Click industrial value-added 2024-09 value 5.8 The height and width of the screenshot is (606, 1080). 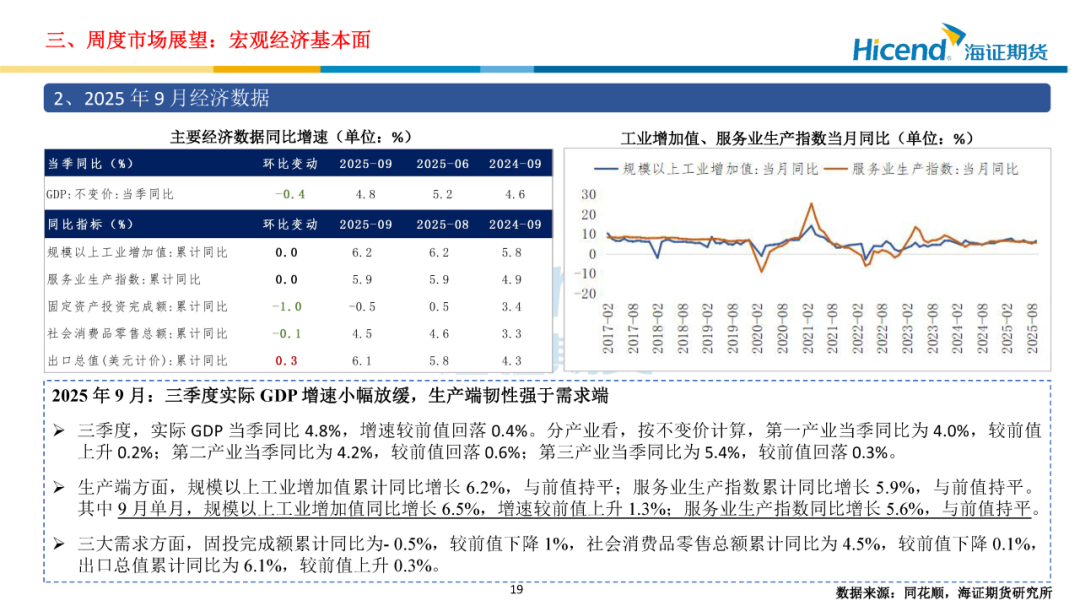[x=512, y=253]
